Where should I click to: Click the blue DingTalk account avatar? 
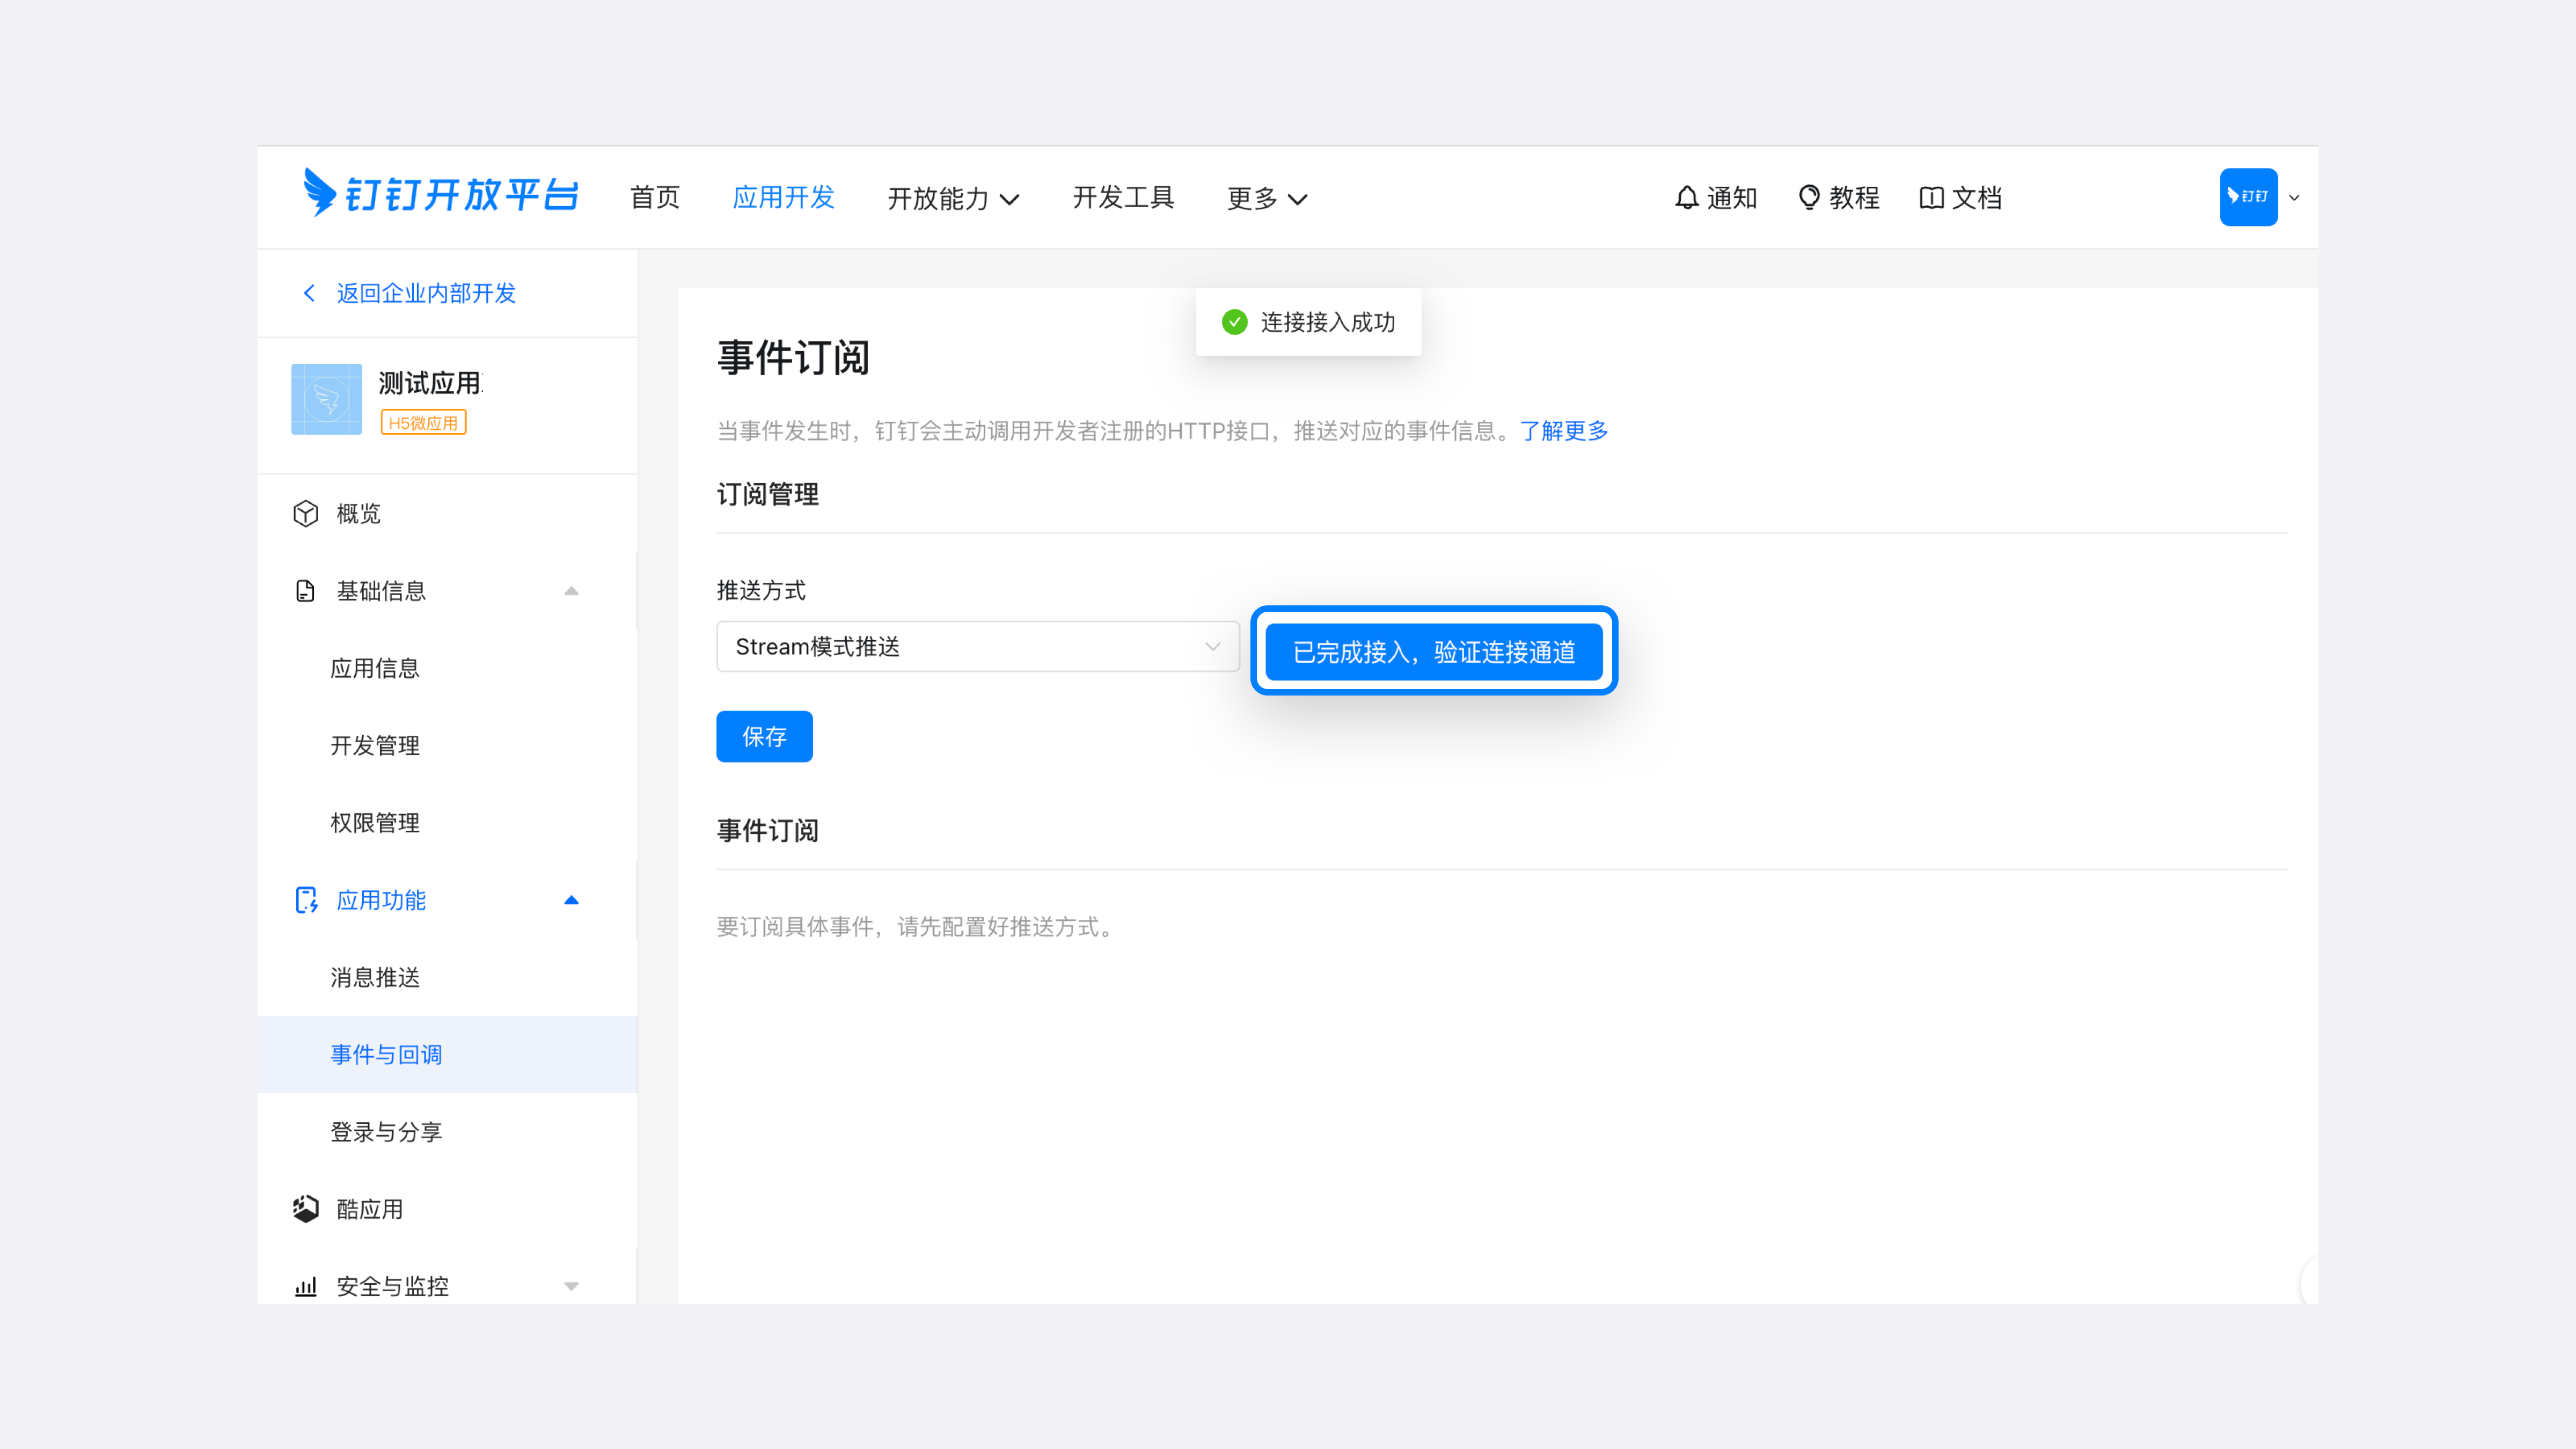(x=2248, y=197)
